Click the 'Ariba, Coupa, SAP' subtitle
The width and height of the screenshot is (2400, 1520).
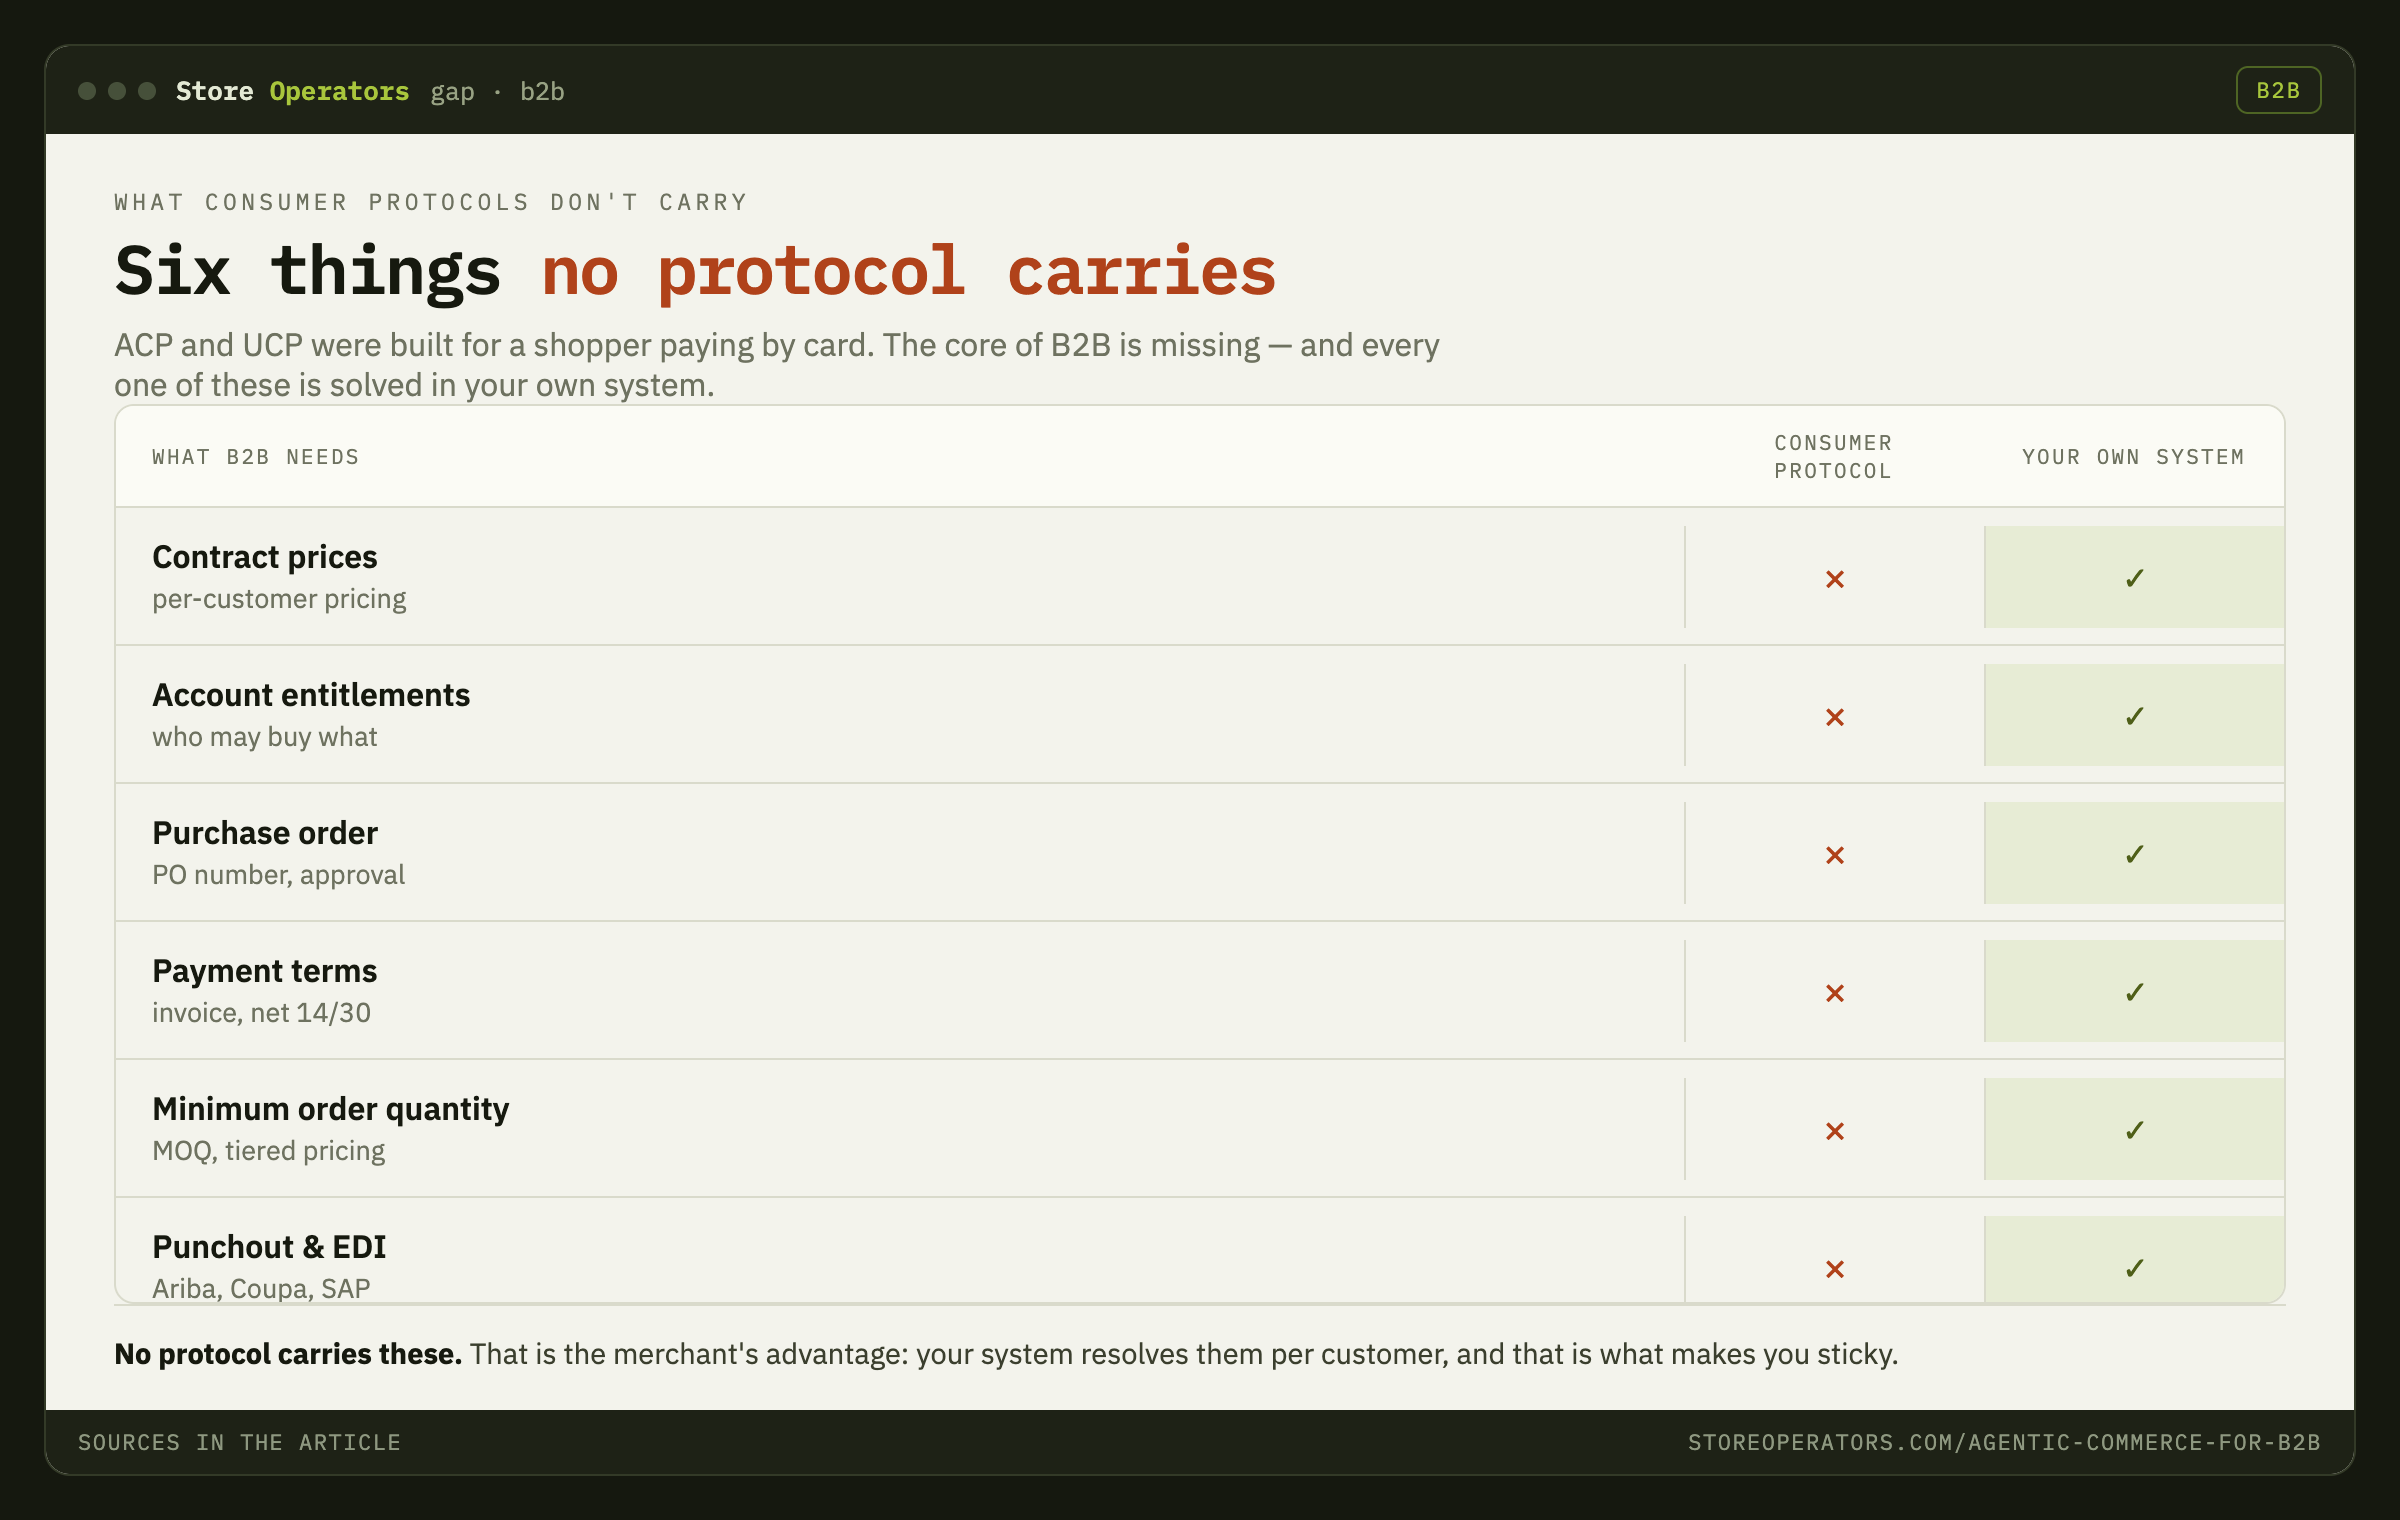(261, 1288)
